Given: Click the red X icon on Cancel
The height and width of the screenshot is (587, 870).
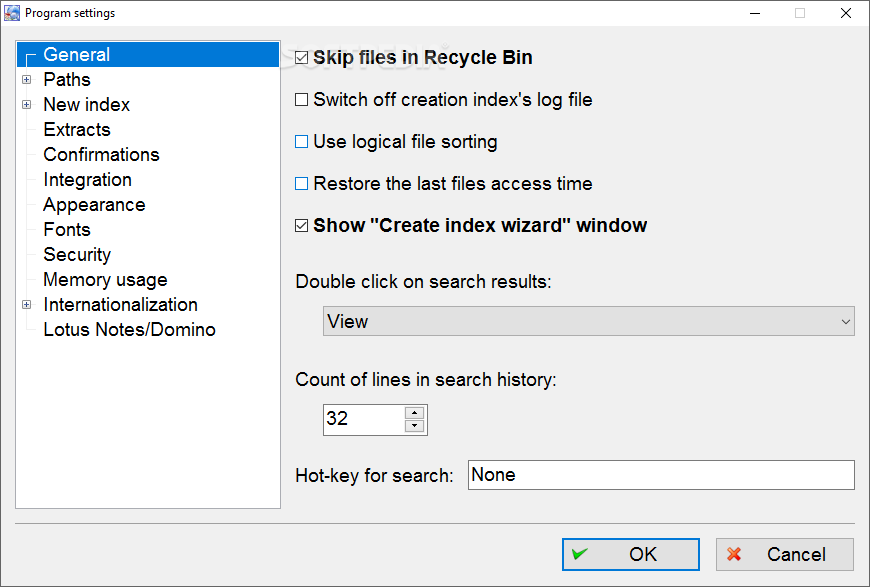Looking at the screenshot, I should pos(734,554).
